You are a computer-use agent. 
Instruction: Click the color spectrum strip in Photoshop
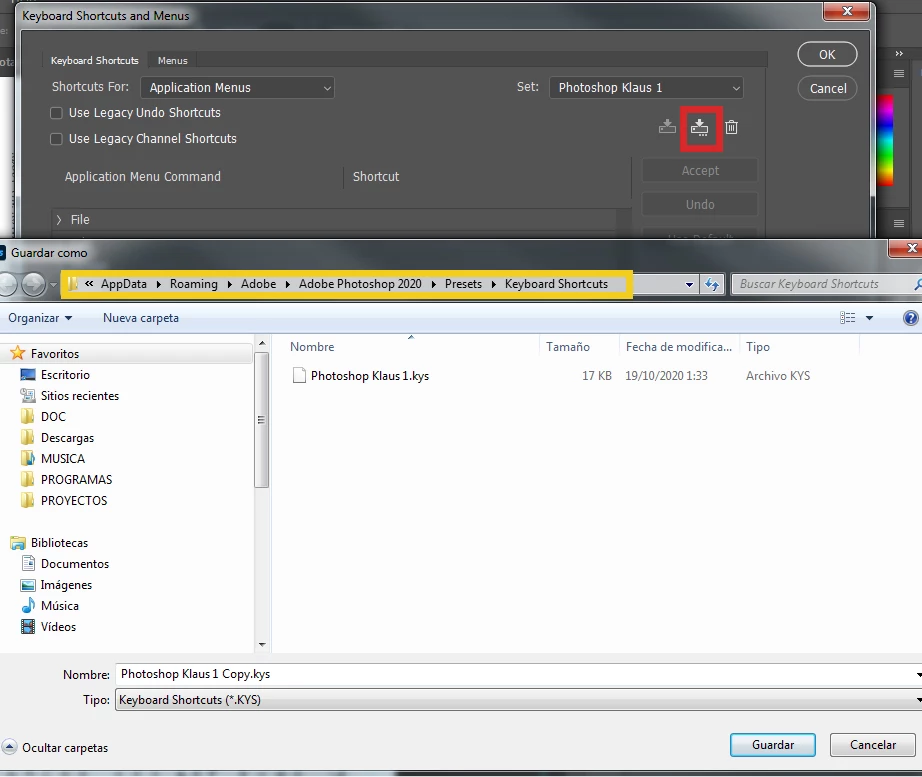click(x=885, y=141)
